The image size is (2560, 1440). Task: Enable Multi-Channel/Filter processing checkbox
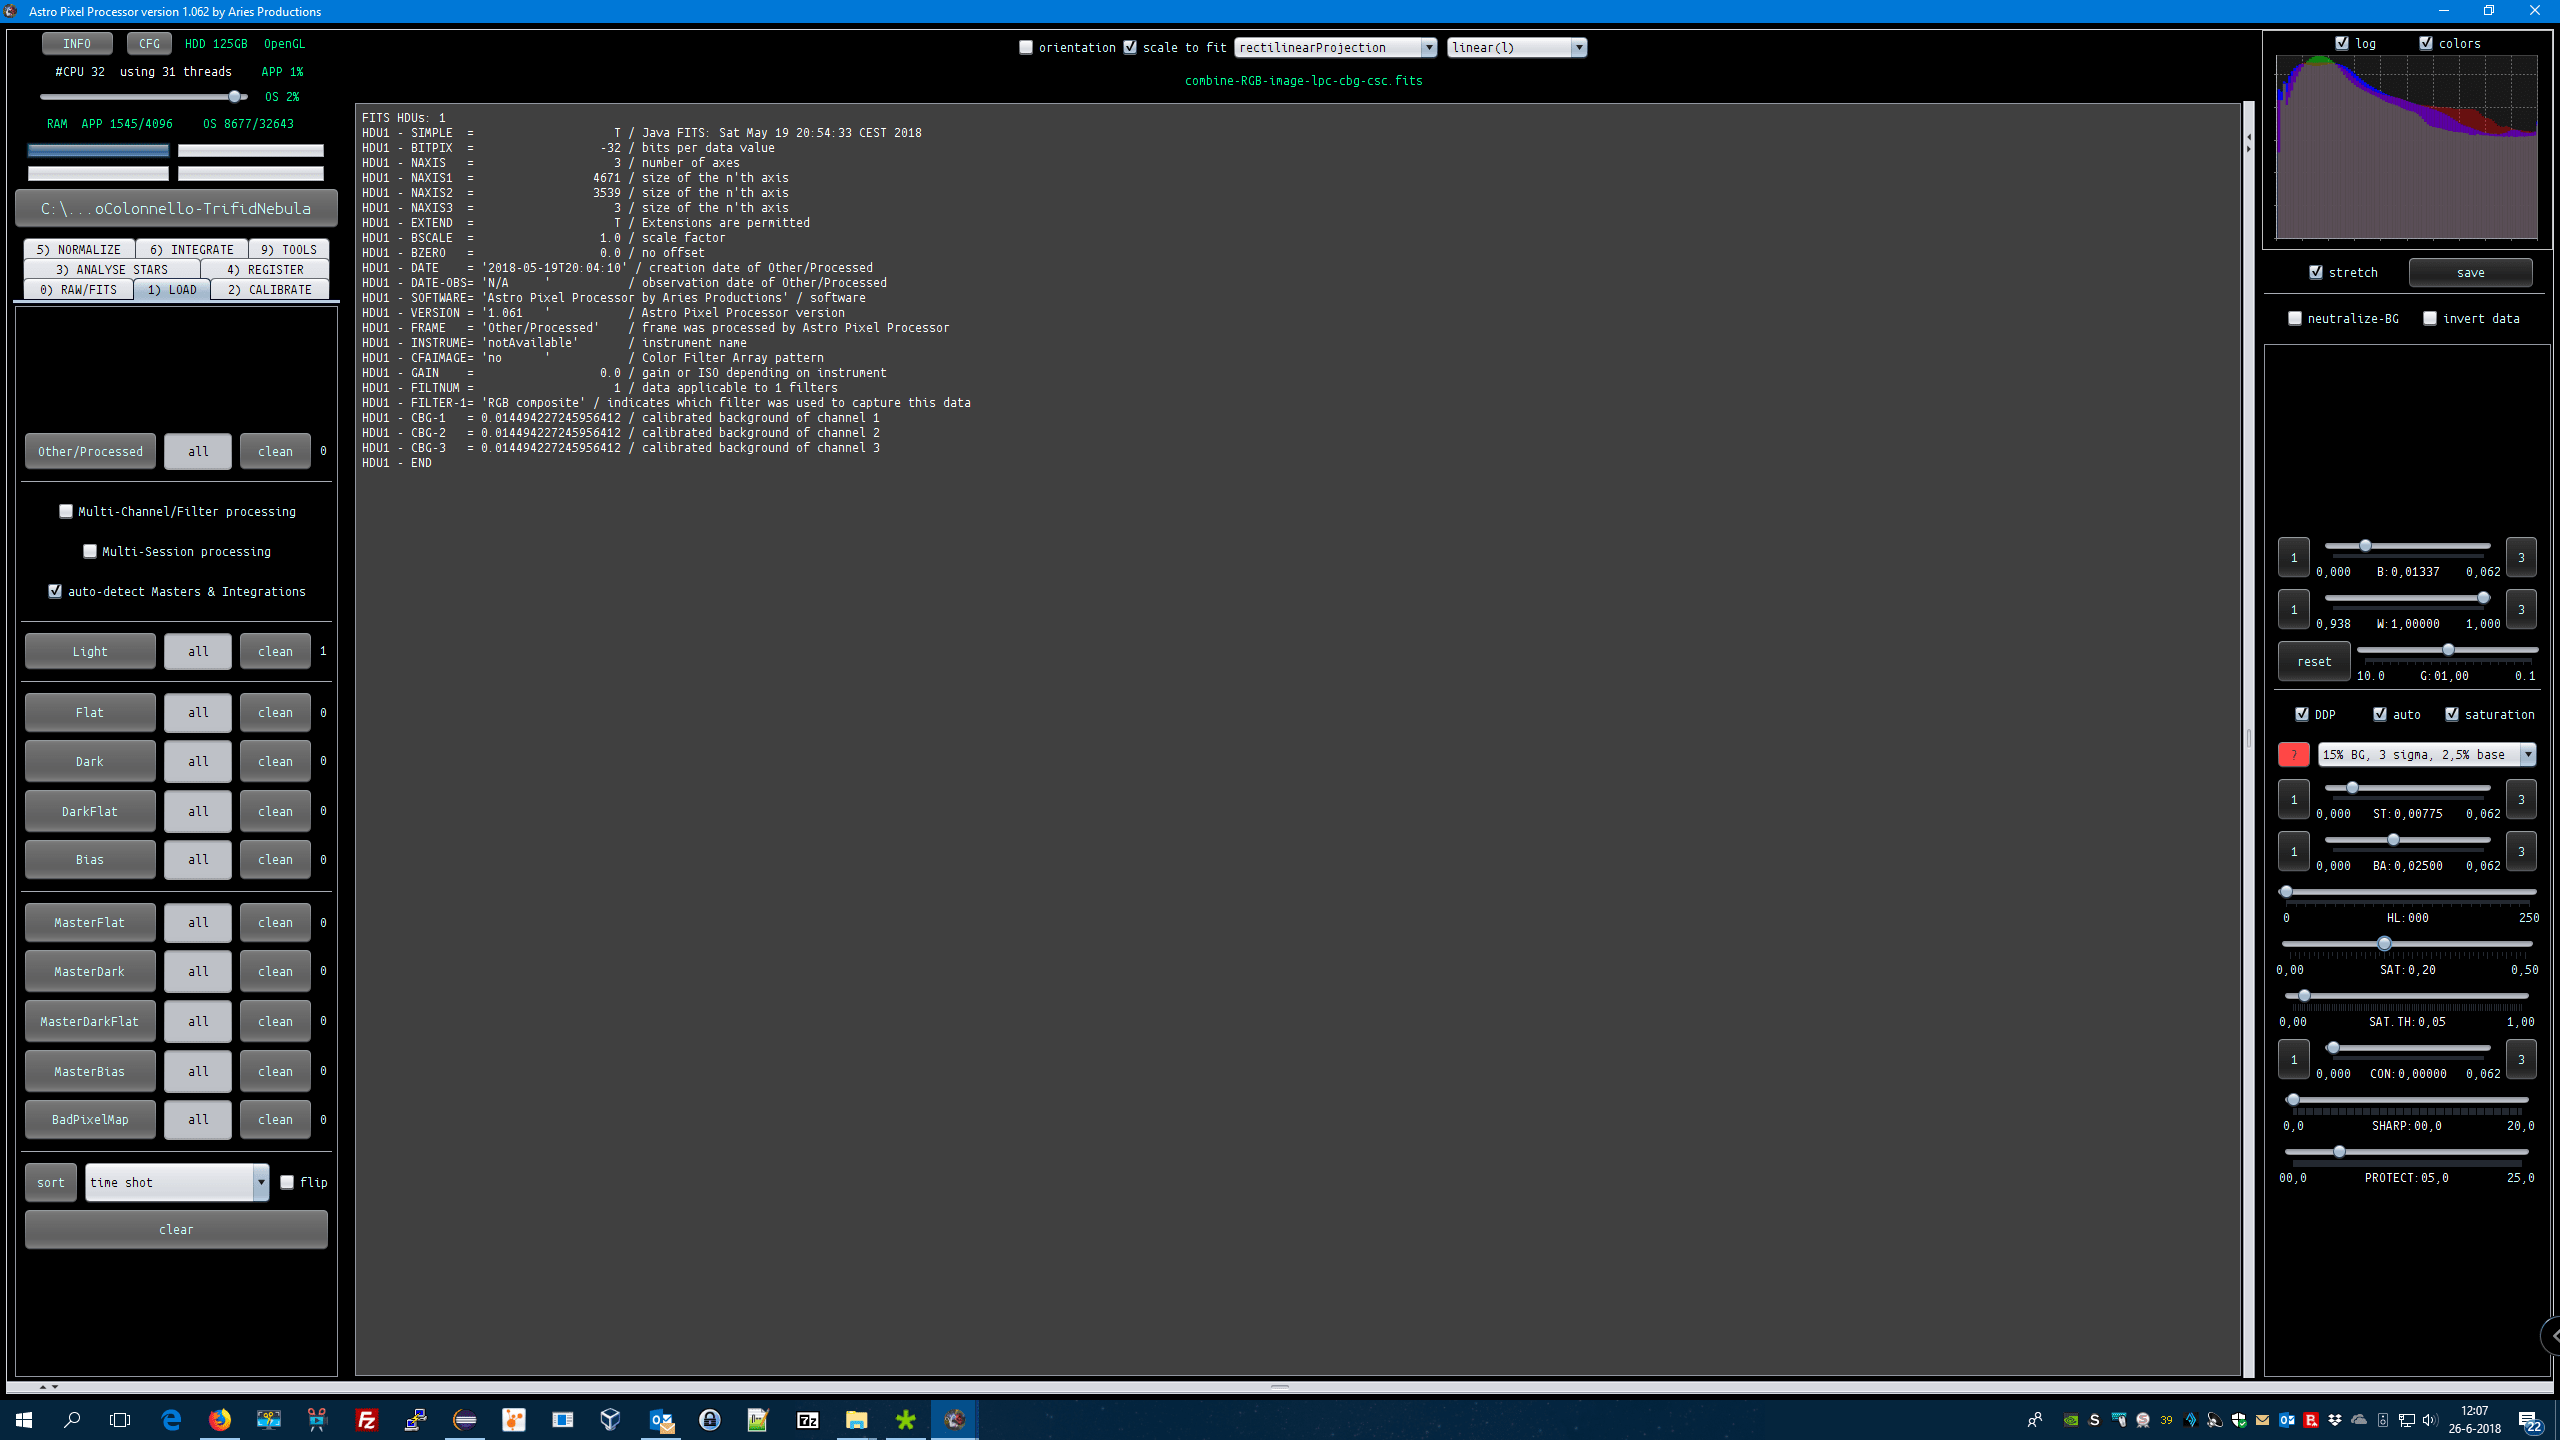(x=66, y=511)
